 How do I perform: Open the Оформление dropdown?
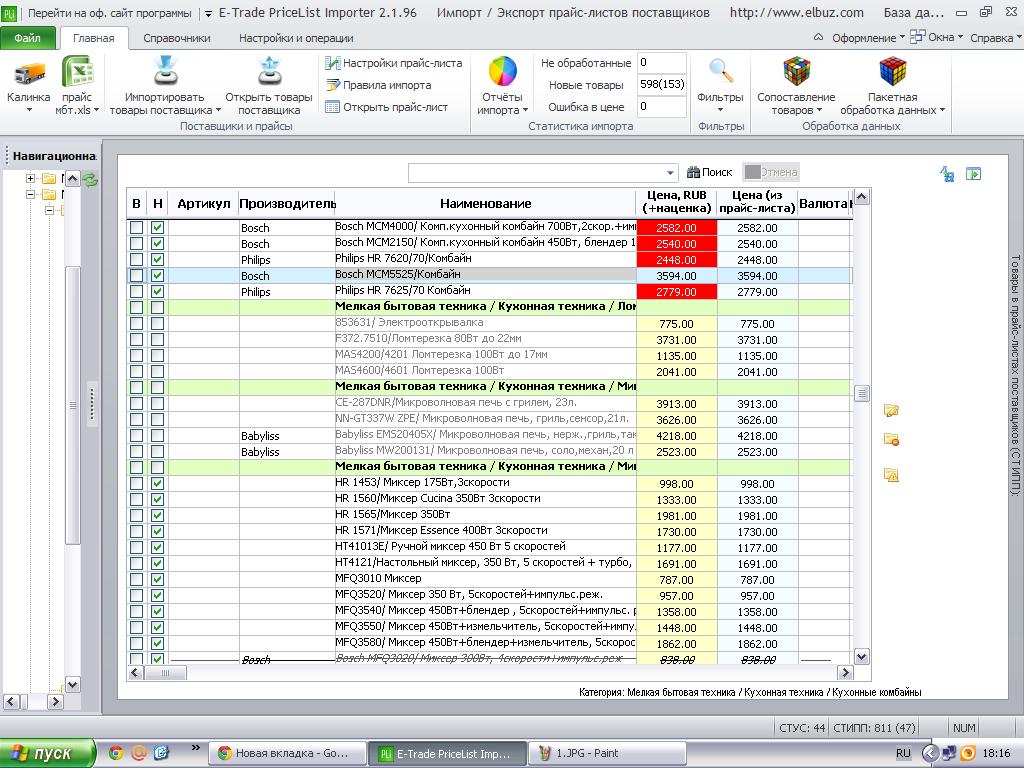(867, 38)
